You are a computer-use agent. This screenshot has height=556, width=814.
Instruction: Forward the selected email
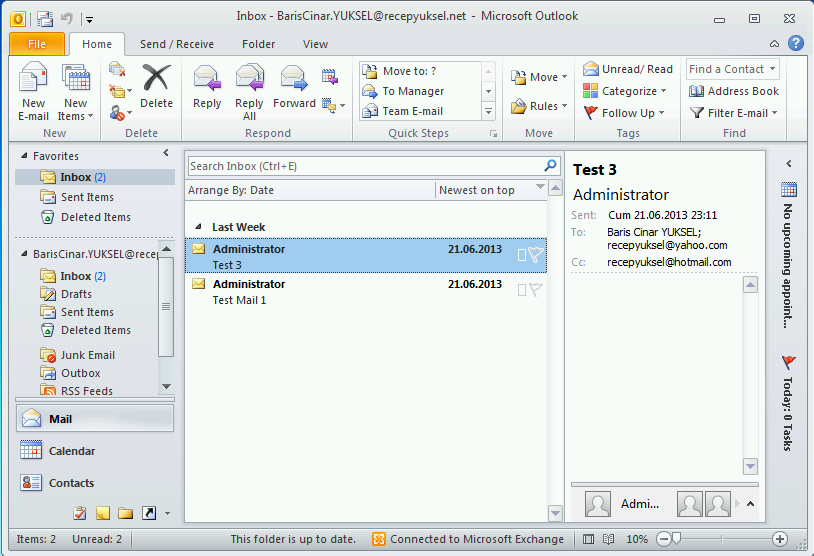coord(294,87)
